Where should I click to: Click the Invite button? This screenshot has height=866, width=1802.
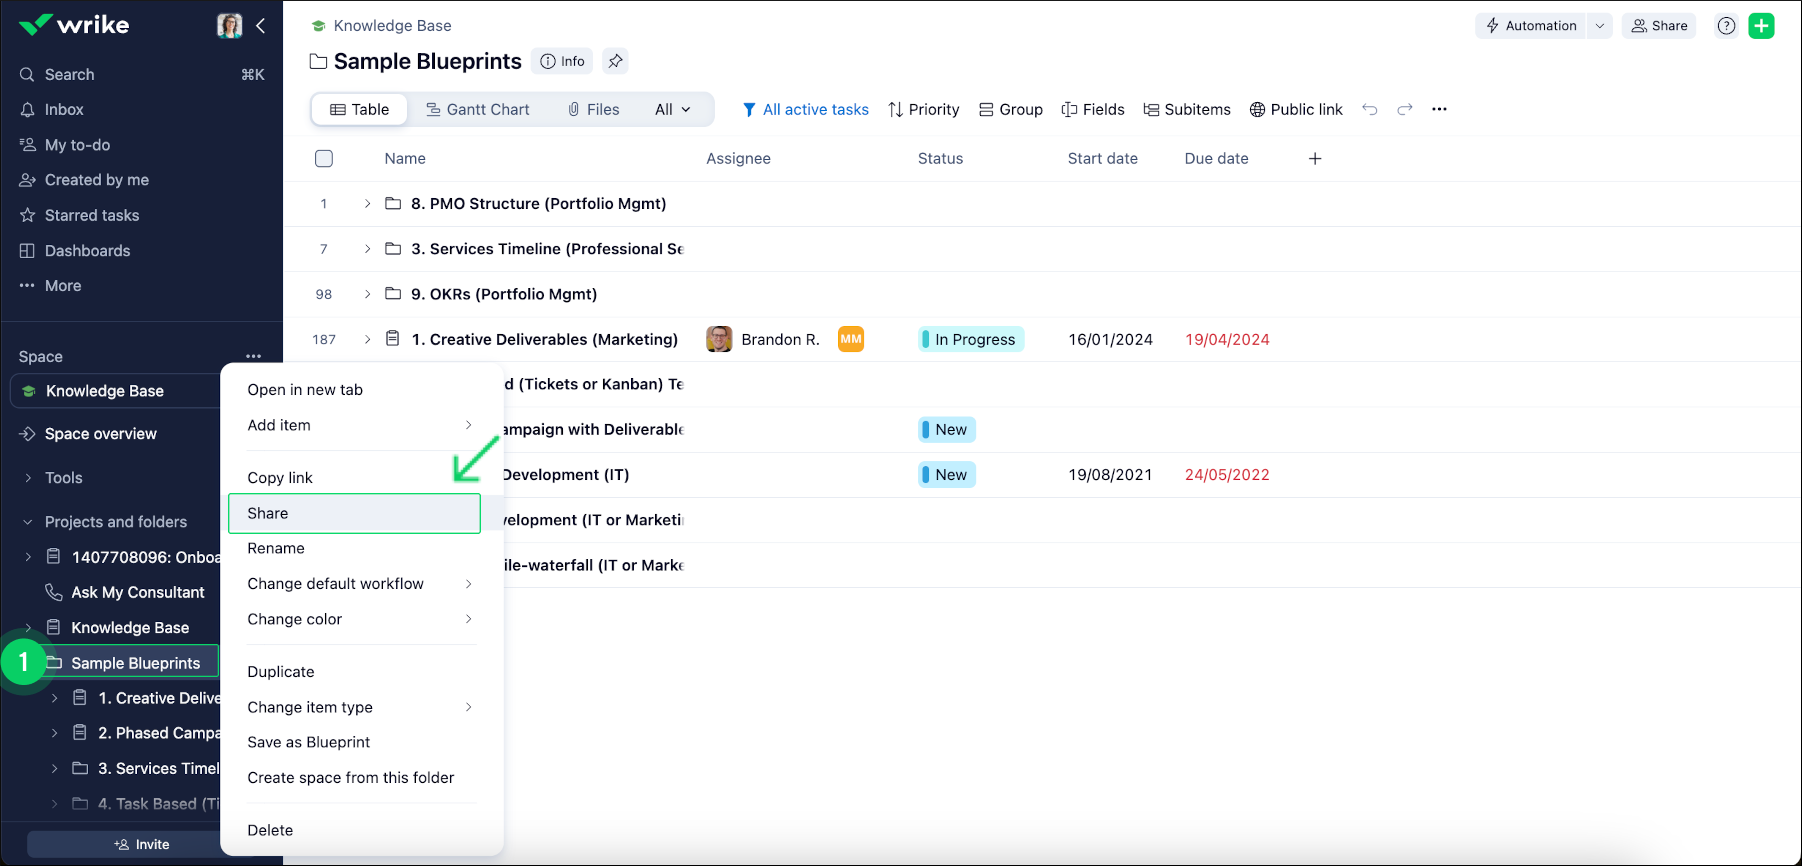click(x=141, y=844)
